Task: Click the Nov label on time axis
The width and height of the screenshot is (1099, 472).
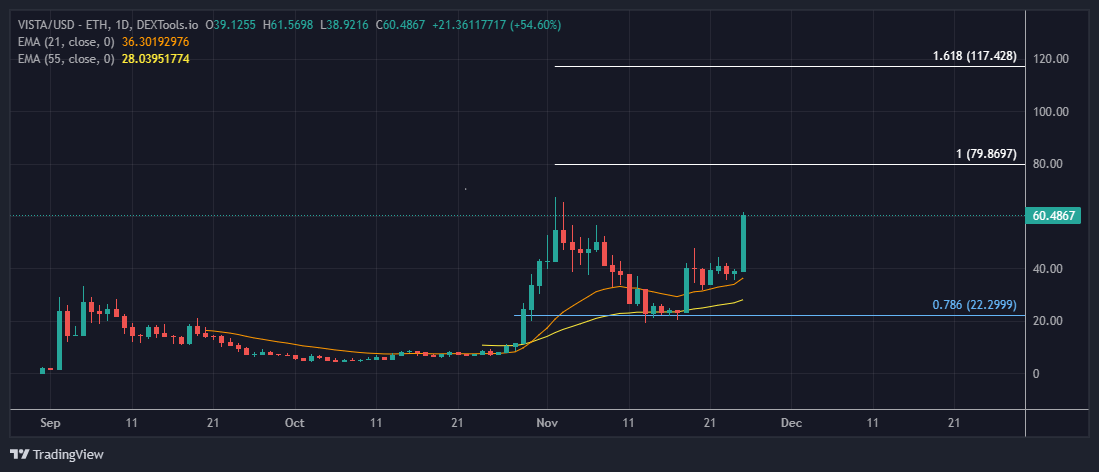Action: click(547, 424)
